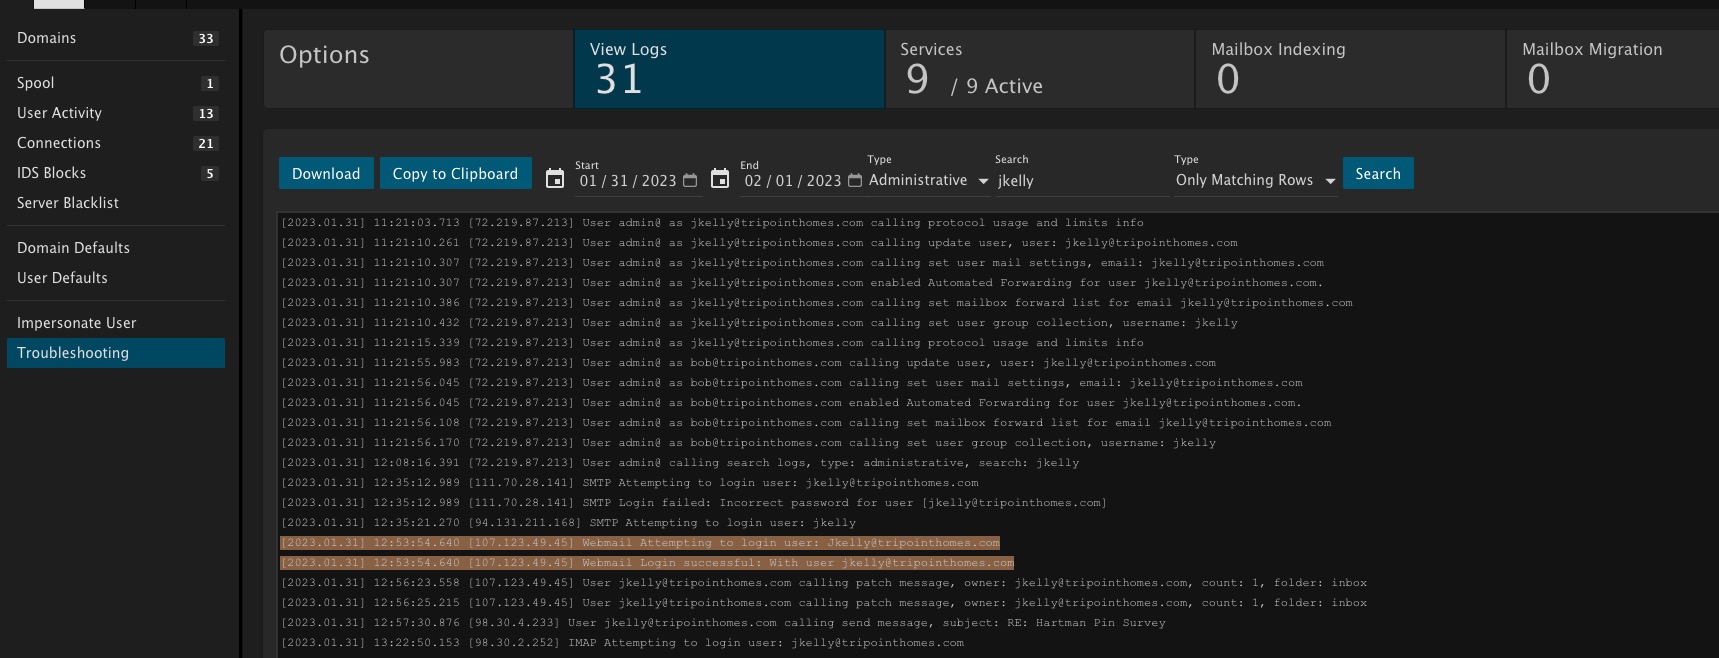Click the calendar icon before End date
Image resolution: width=1719 pixels, height=658 pixels.
720,179
